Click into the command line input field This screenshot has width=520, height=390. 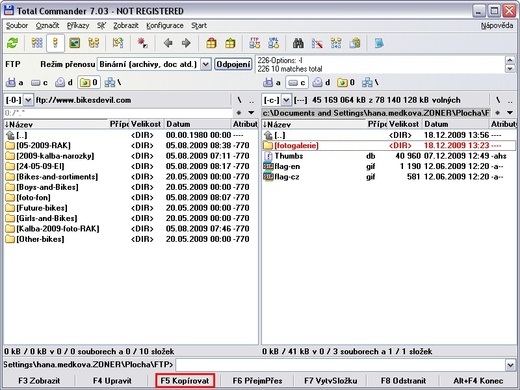click(340, 365)
